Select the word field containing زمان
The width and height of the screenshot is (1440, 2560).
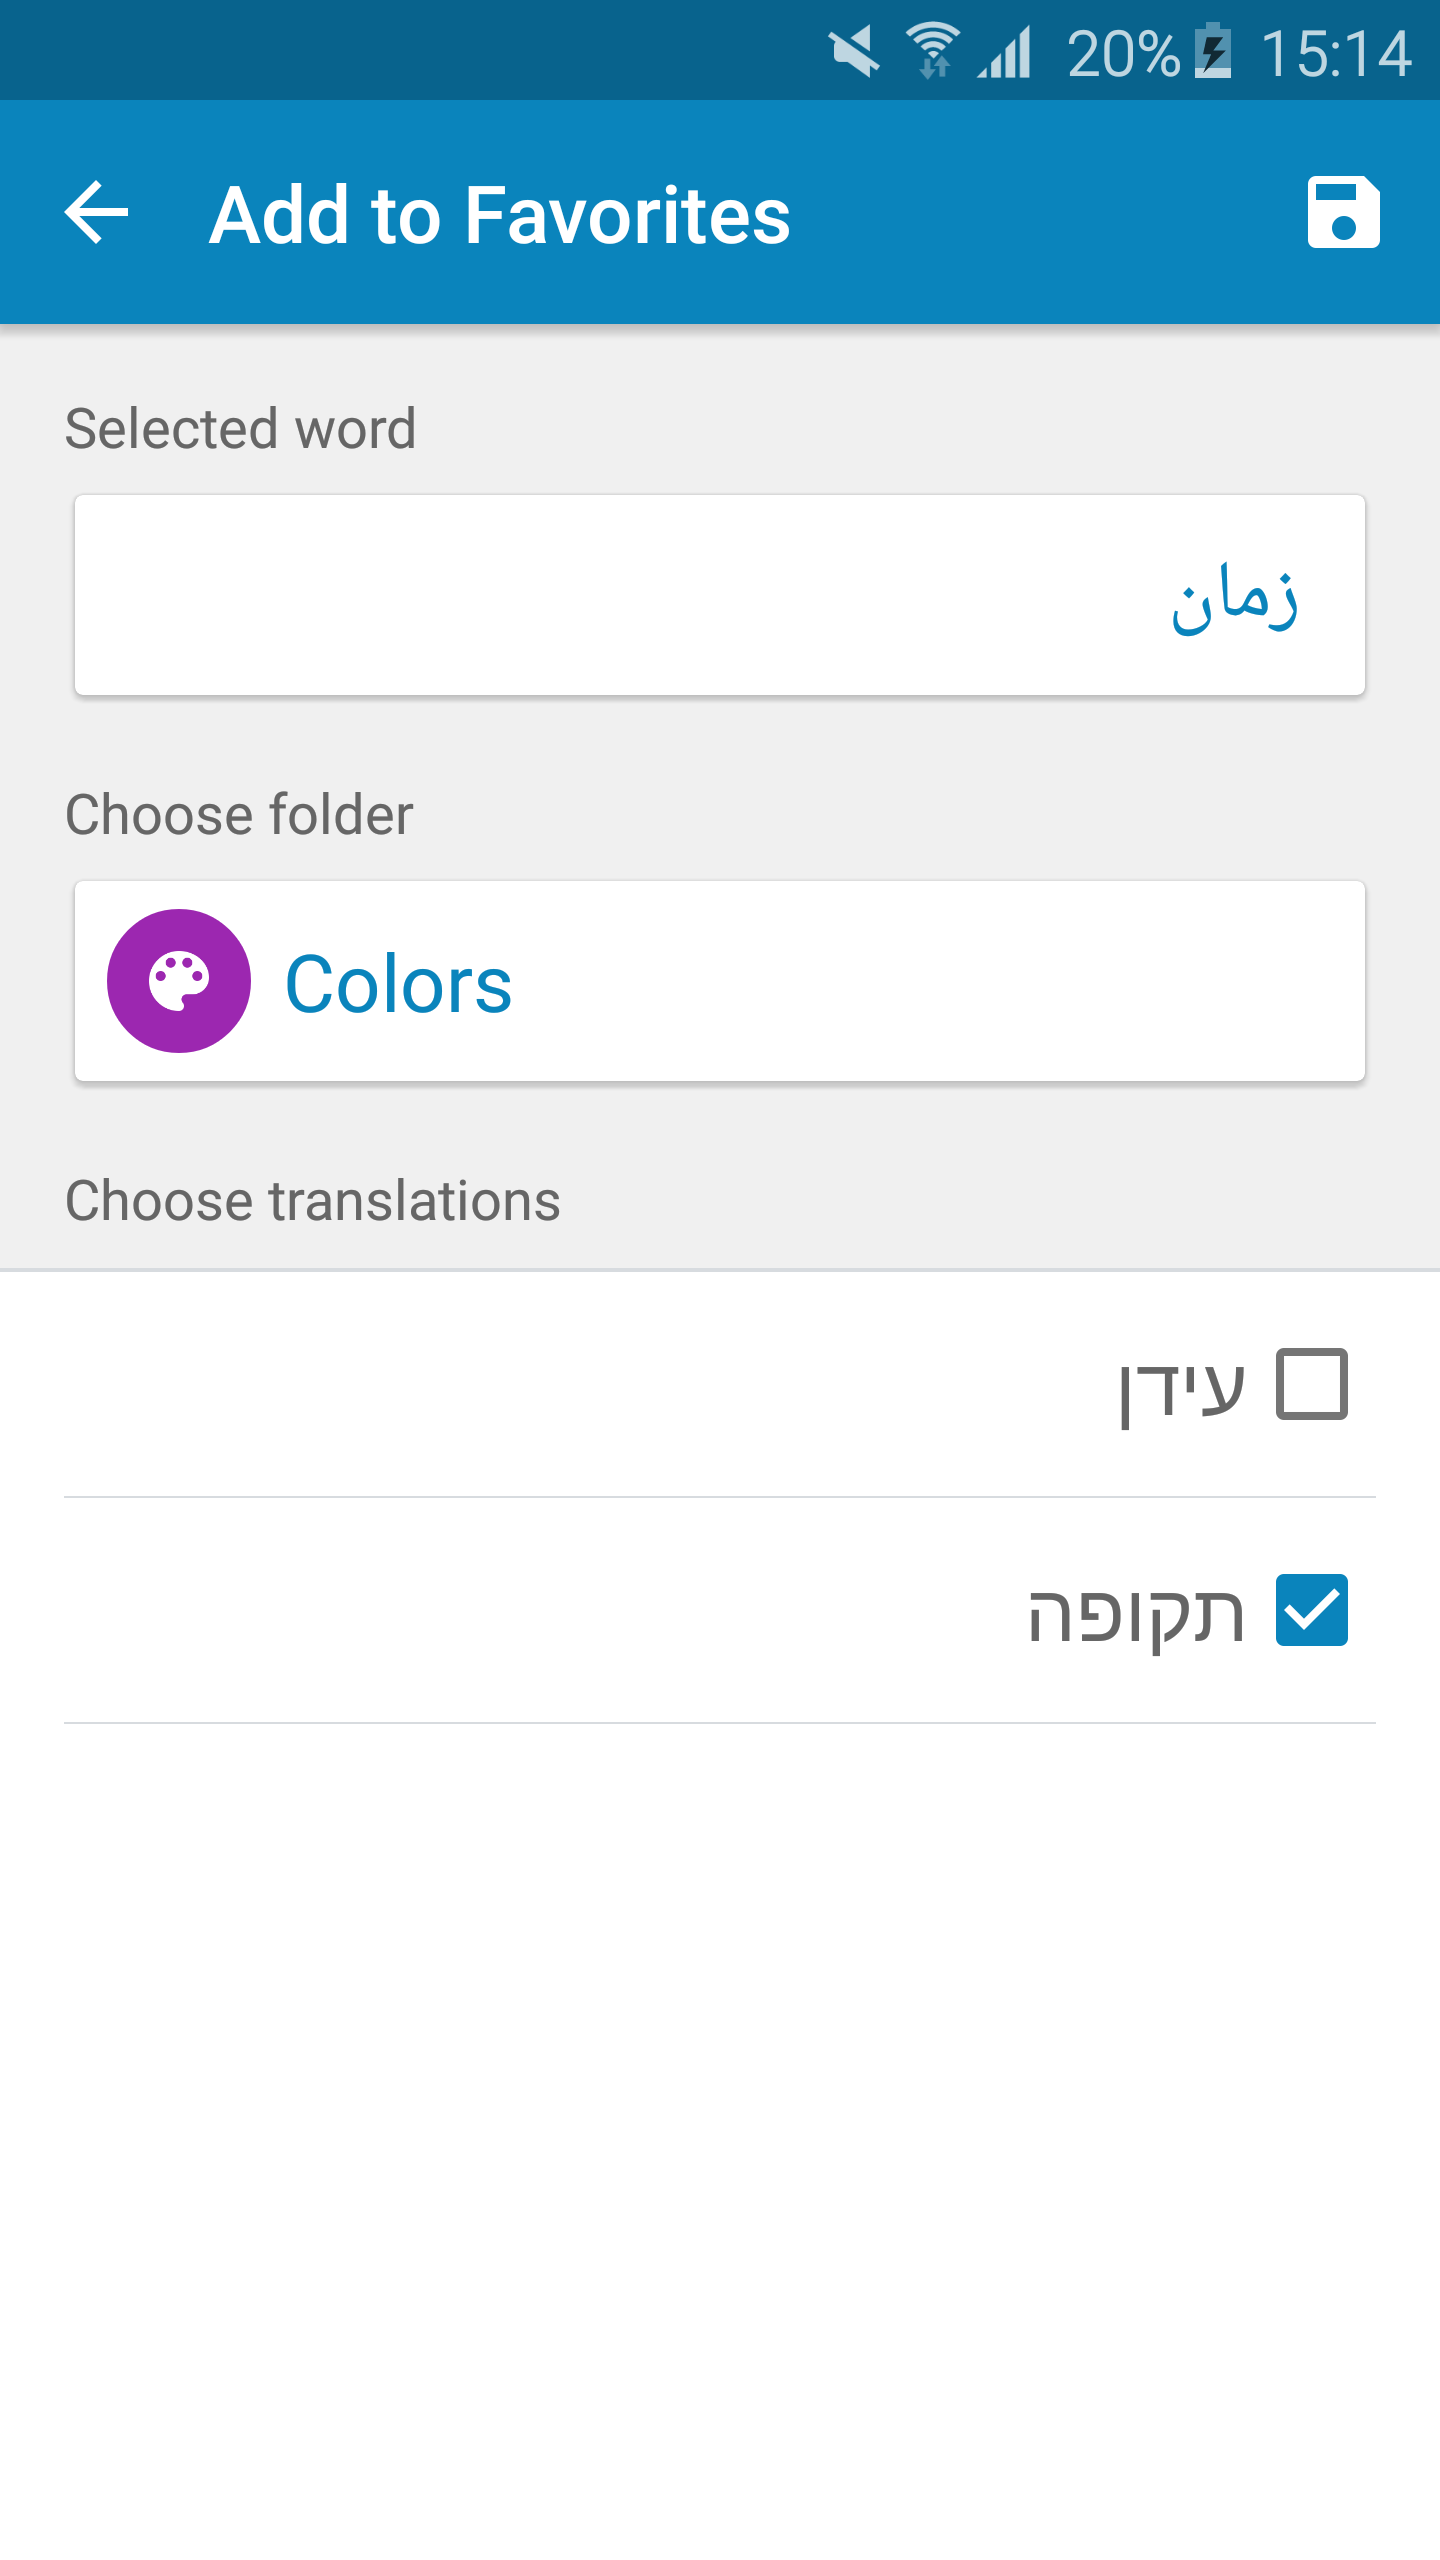click(720, 595)
